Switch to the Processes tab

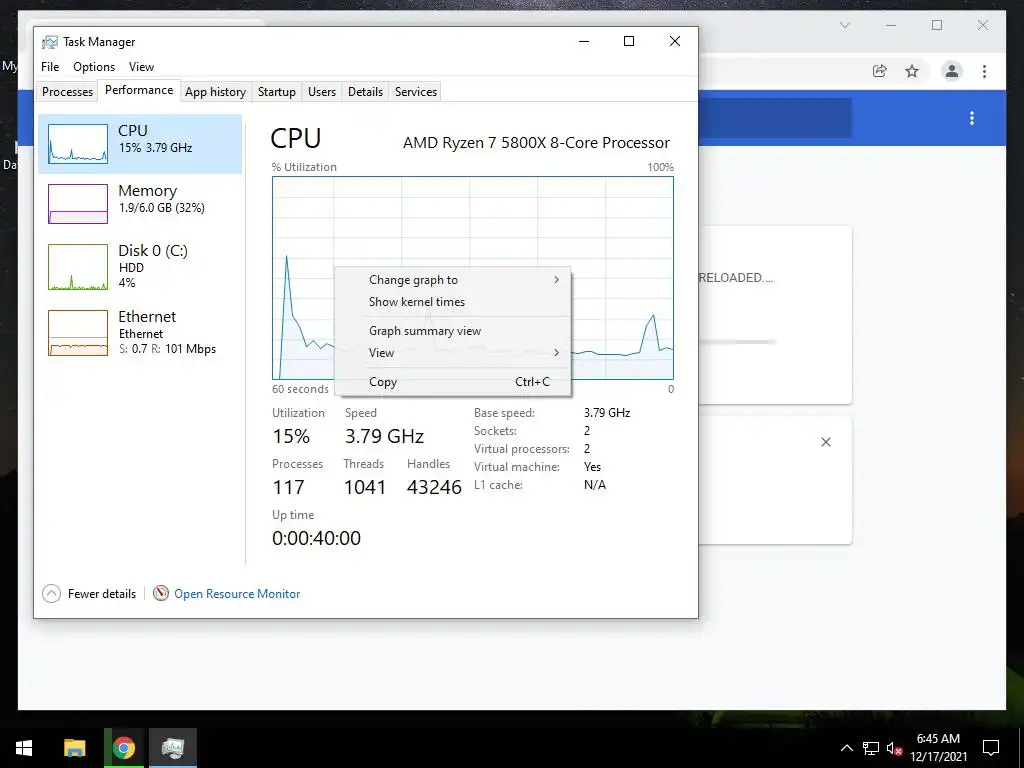(67, 91)
